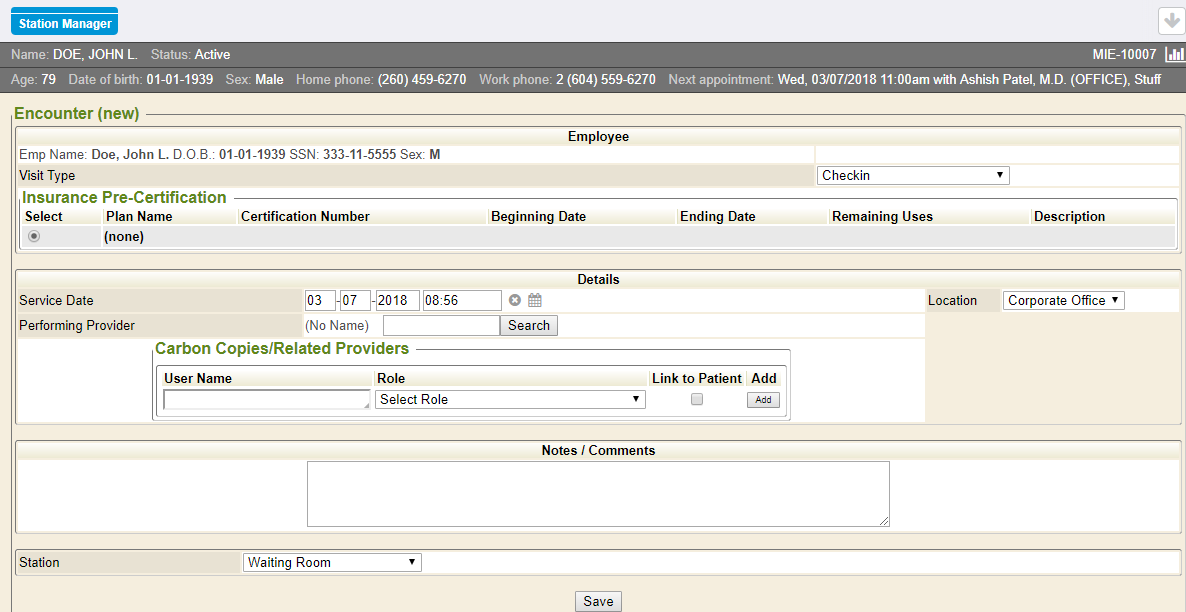Click inside the Notes / Comments text area

pos(597,493)
